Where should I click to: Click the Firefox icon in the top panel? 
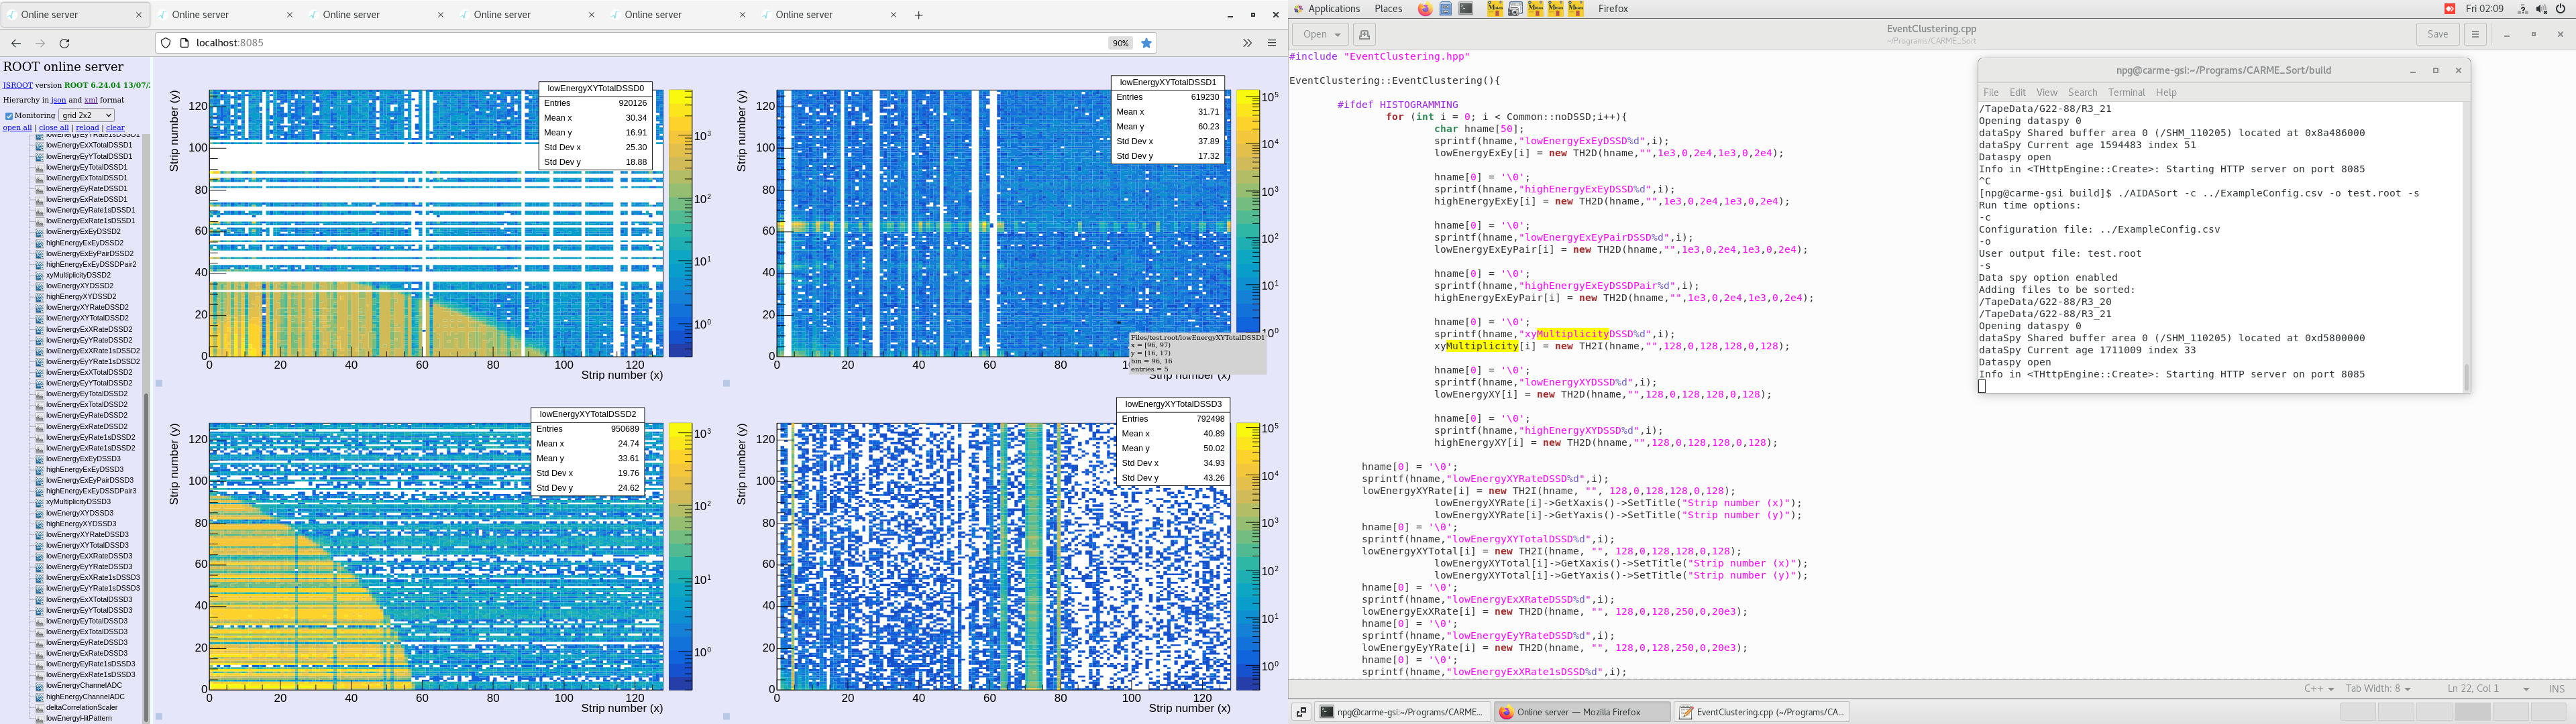pos(1426,9)
